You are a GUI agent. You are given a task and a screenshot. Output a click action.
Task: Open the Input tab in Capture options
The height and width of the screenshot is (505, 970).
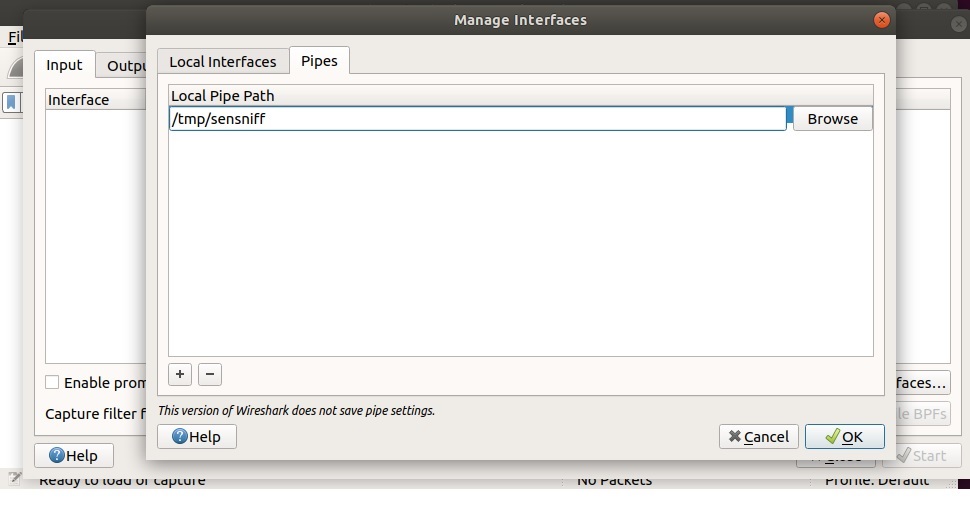[64, 65]
